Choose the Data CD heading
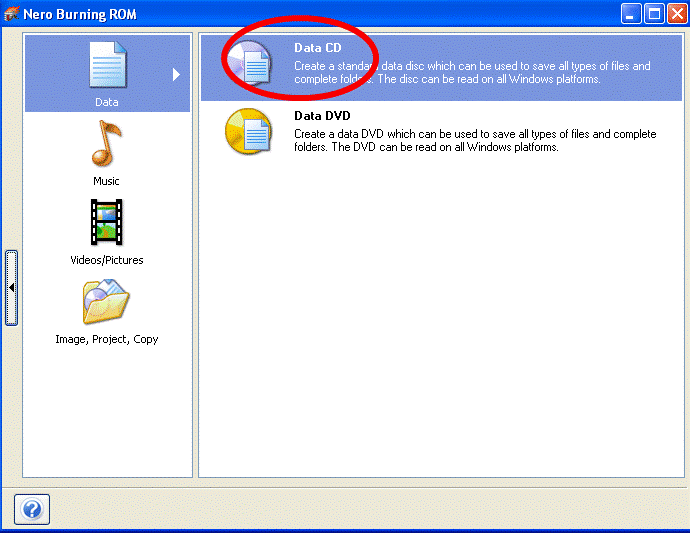Viewport: 690px width, 533px height. [318, 48]
